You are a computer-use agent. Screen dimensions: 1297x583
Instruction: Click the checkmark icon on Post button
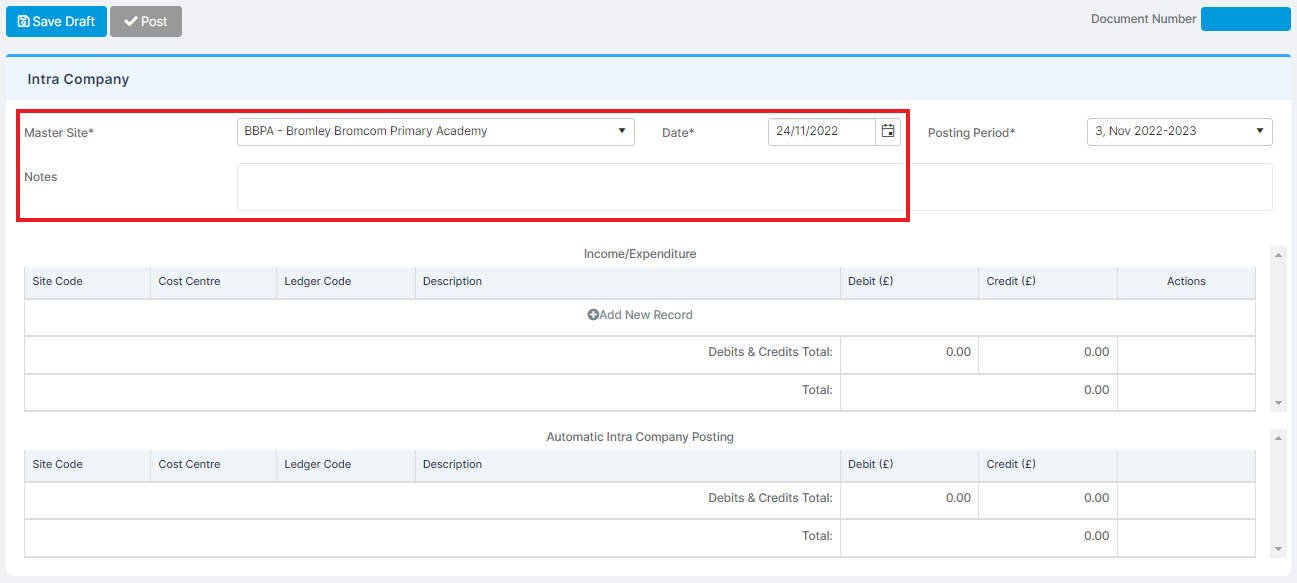(x=130, y=21)
